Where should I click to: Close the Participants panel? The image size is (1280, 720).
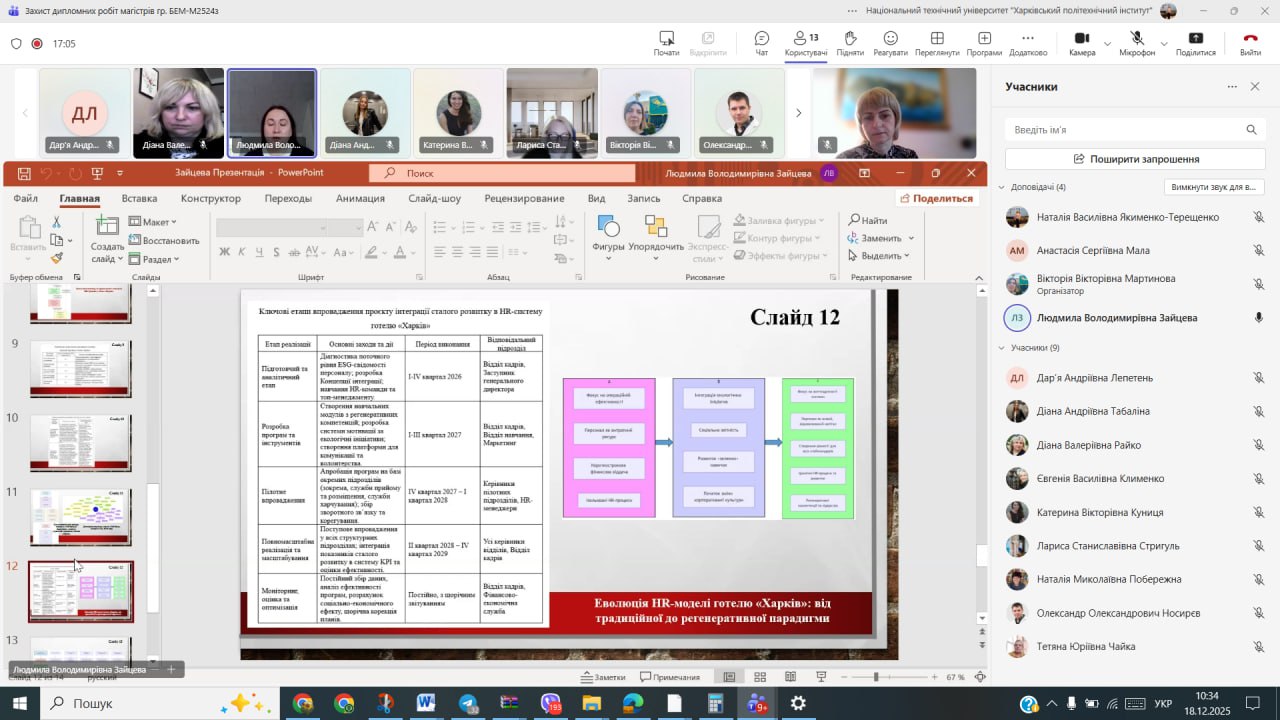[x=1256, y=87]
